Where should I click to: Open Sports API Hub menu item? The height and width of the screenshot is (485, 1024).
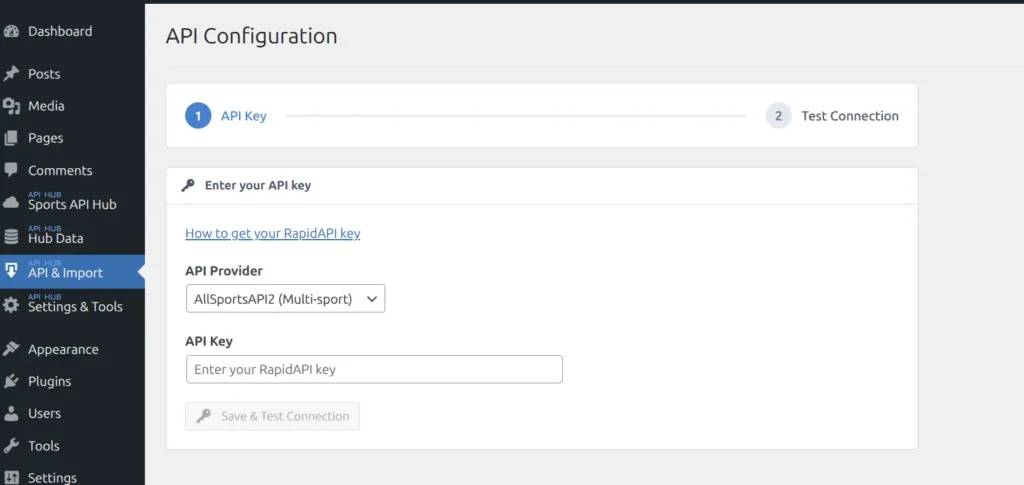click(72, 203)
